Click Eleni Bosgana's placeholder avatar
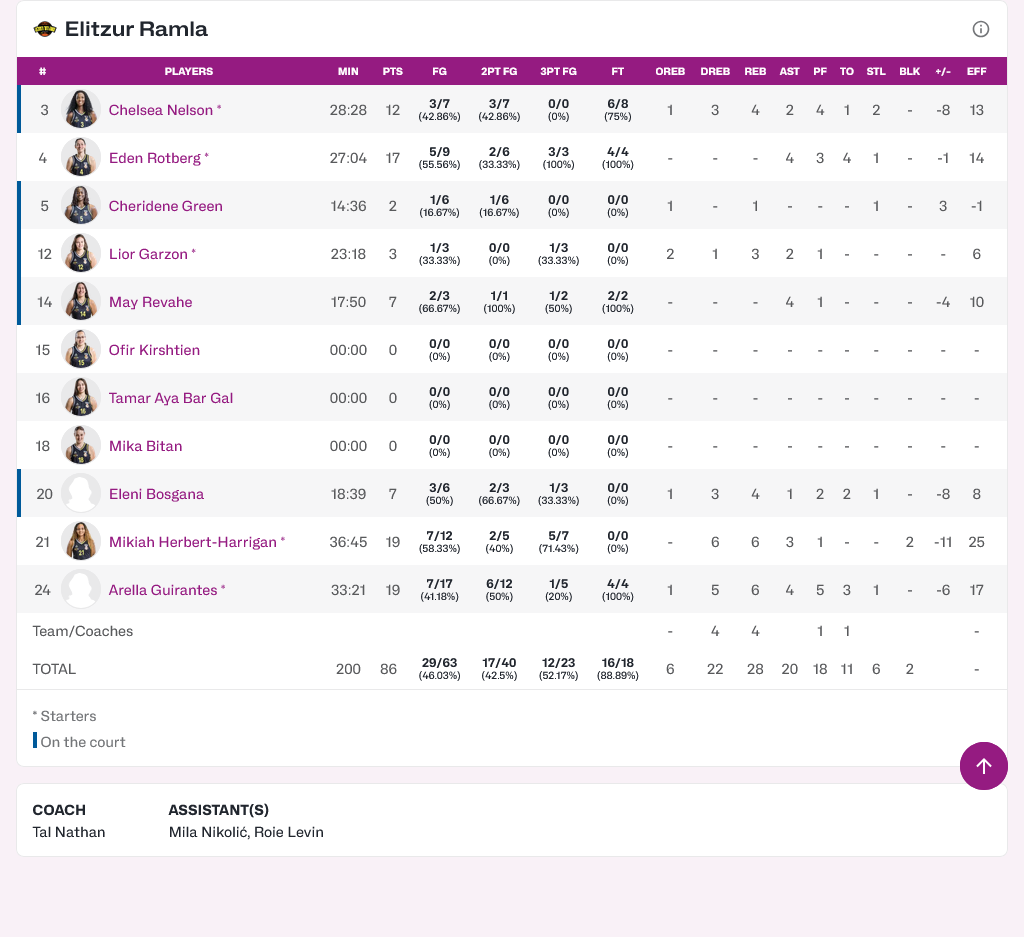This screenshot has height=937, width=1024. [x=81, y=494]
